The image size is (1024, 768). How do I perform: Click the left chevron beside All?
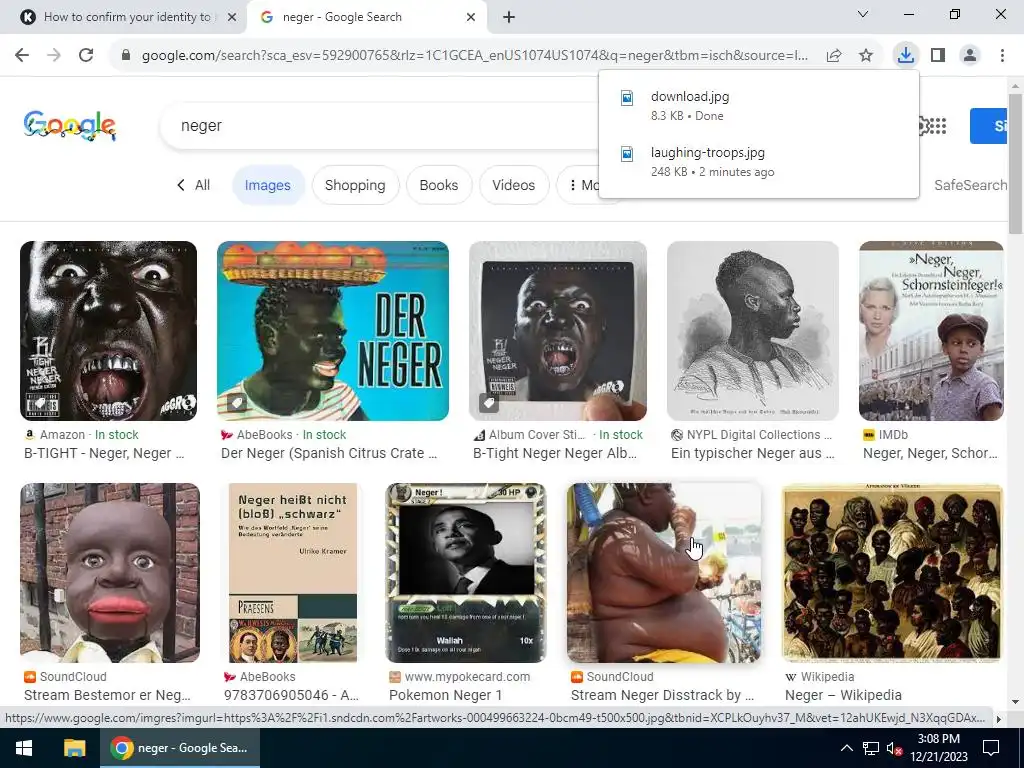(181, 185)
